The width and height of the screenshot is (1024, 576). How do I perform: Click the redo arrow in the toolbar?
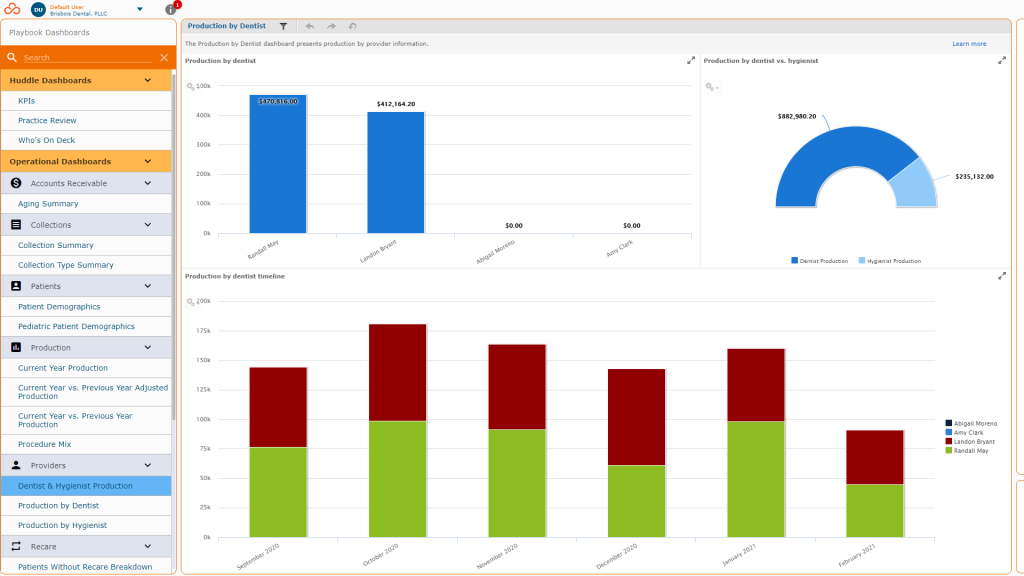(330, 26)
